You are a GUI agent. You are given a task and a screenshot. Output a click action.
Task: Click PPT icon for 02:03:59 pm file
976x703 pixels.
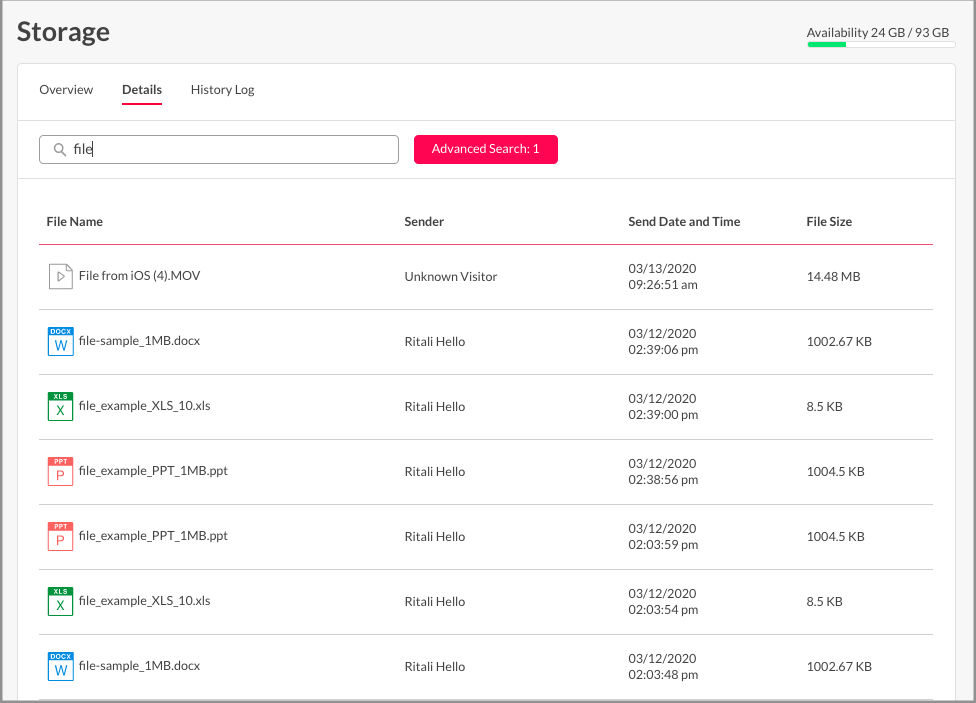(x=60, y=537)
